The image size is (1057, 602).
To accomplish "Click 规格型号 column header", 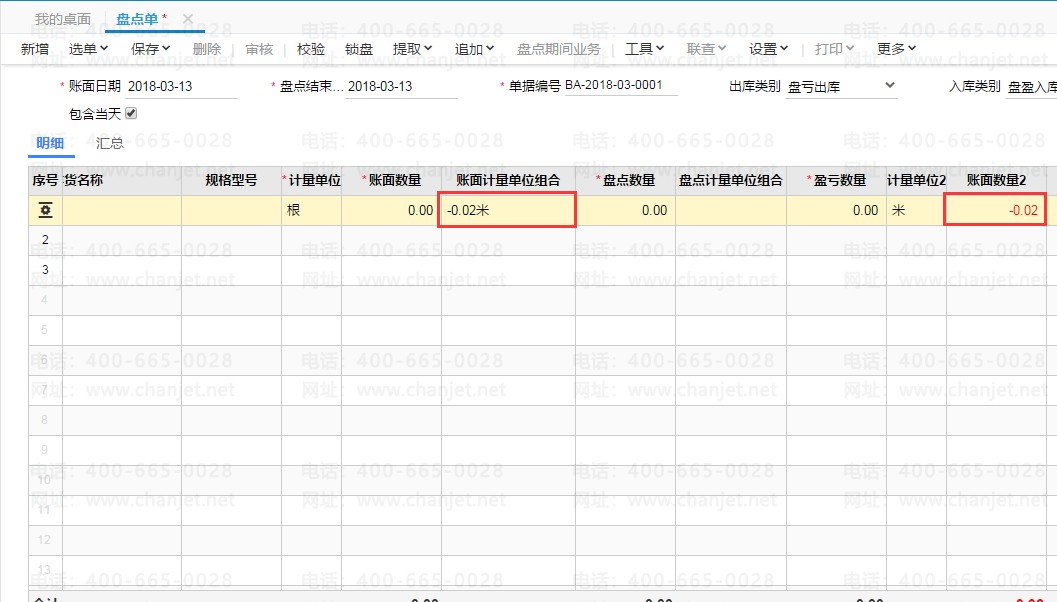I will pyautogui.click(x=231, y=180).
